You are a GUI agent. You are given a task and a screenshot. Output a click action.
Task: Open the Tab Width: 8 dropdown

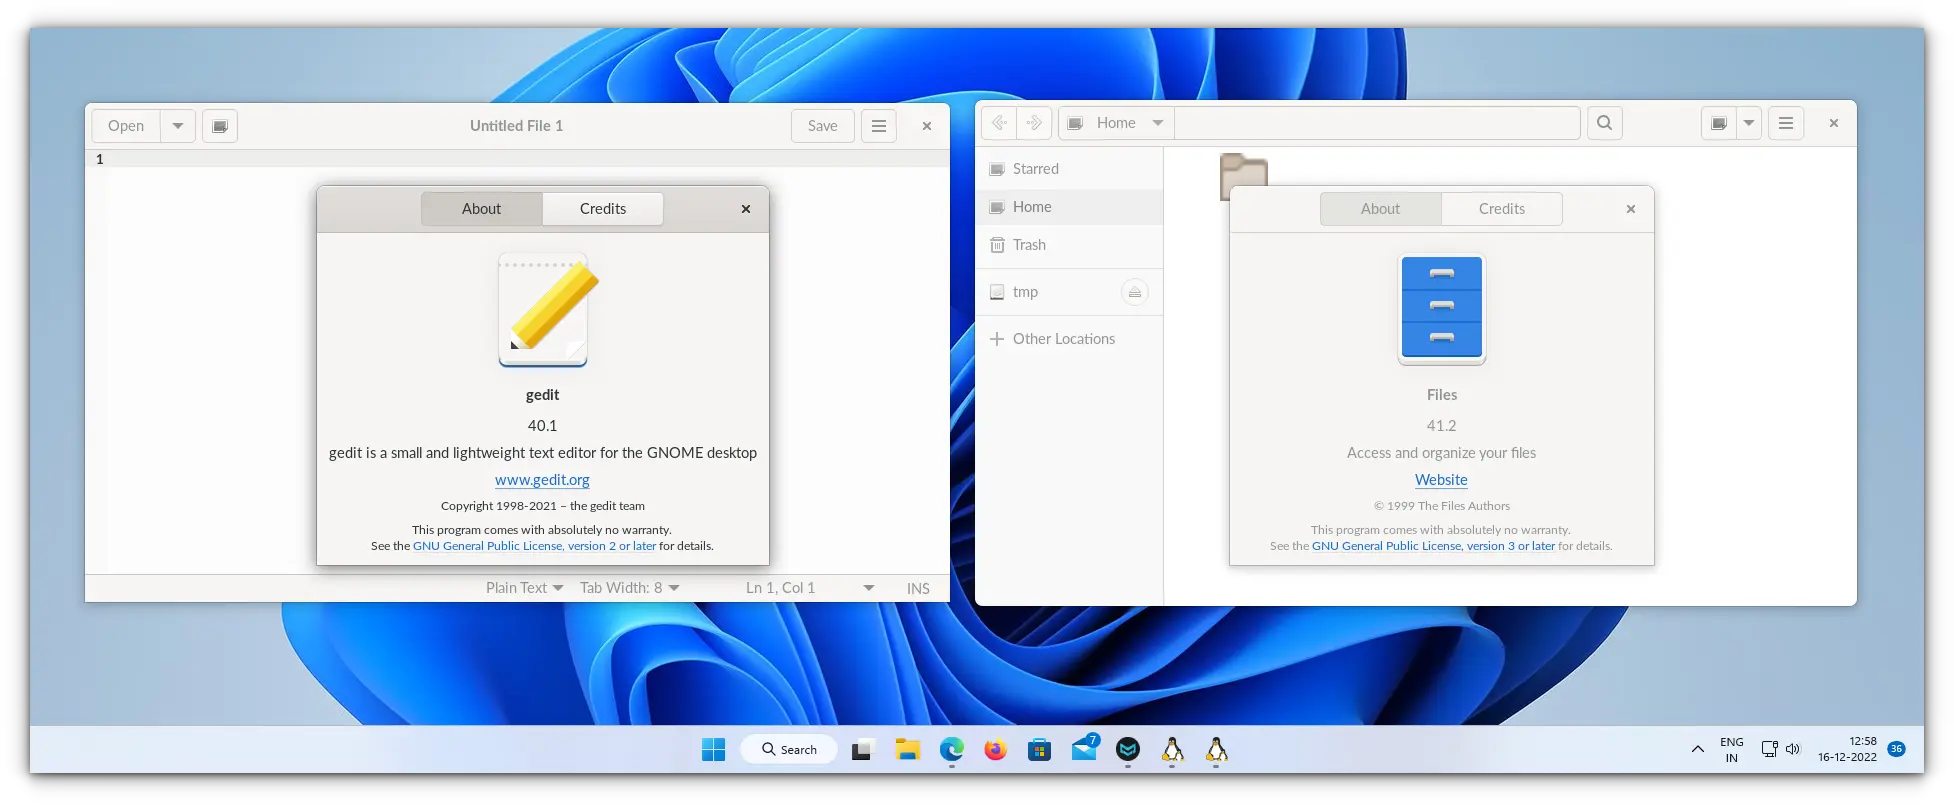click(630, 588)
